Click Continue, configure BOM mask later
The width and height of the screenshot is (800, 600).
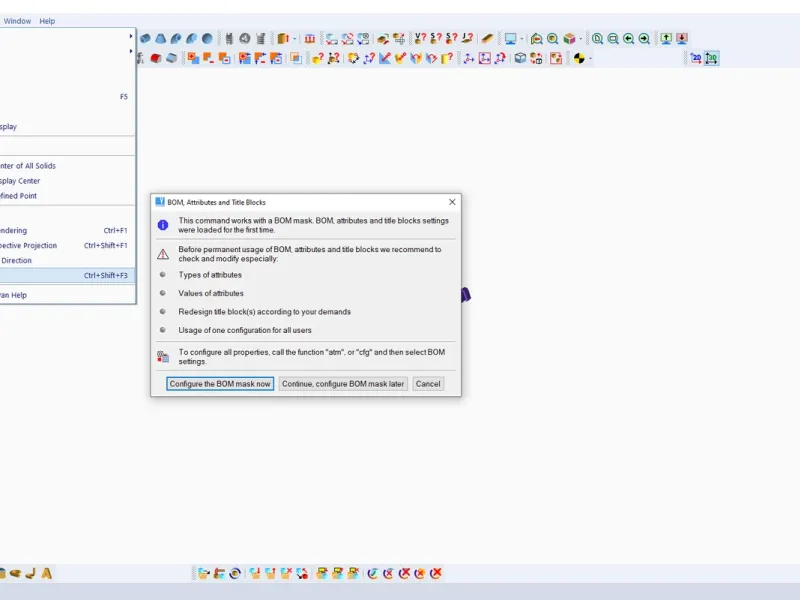point(343,384)
